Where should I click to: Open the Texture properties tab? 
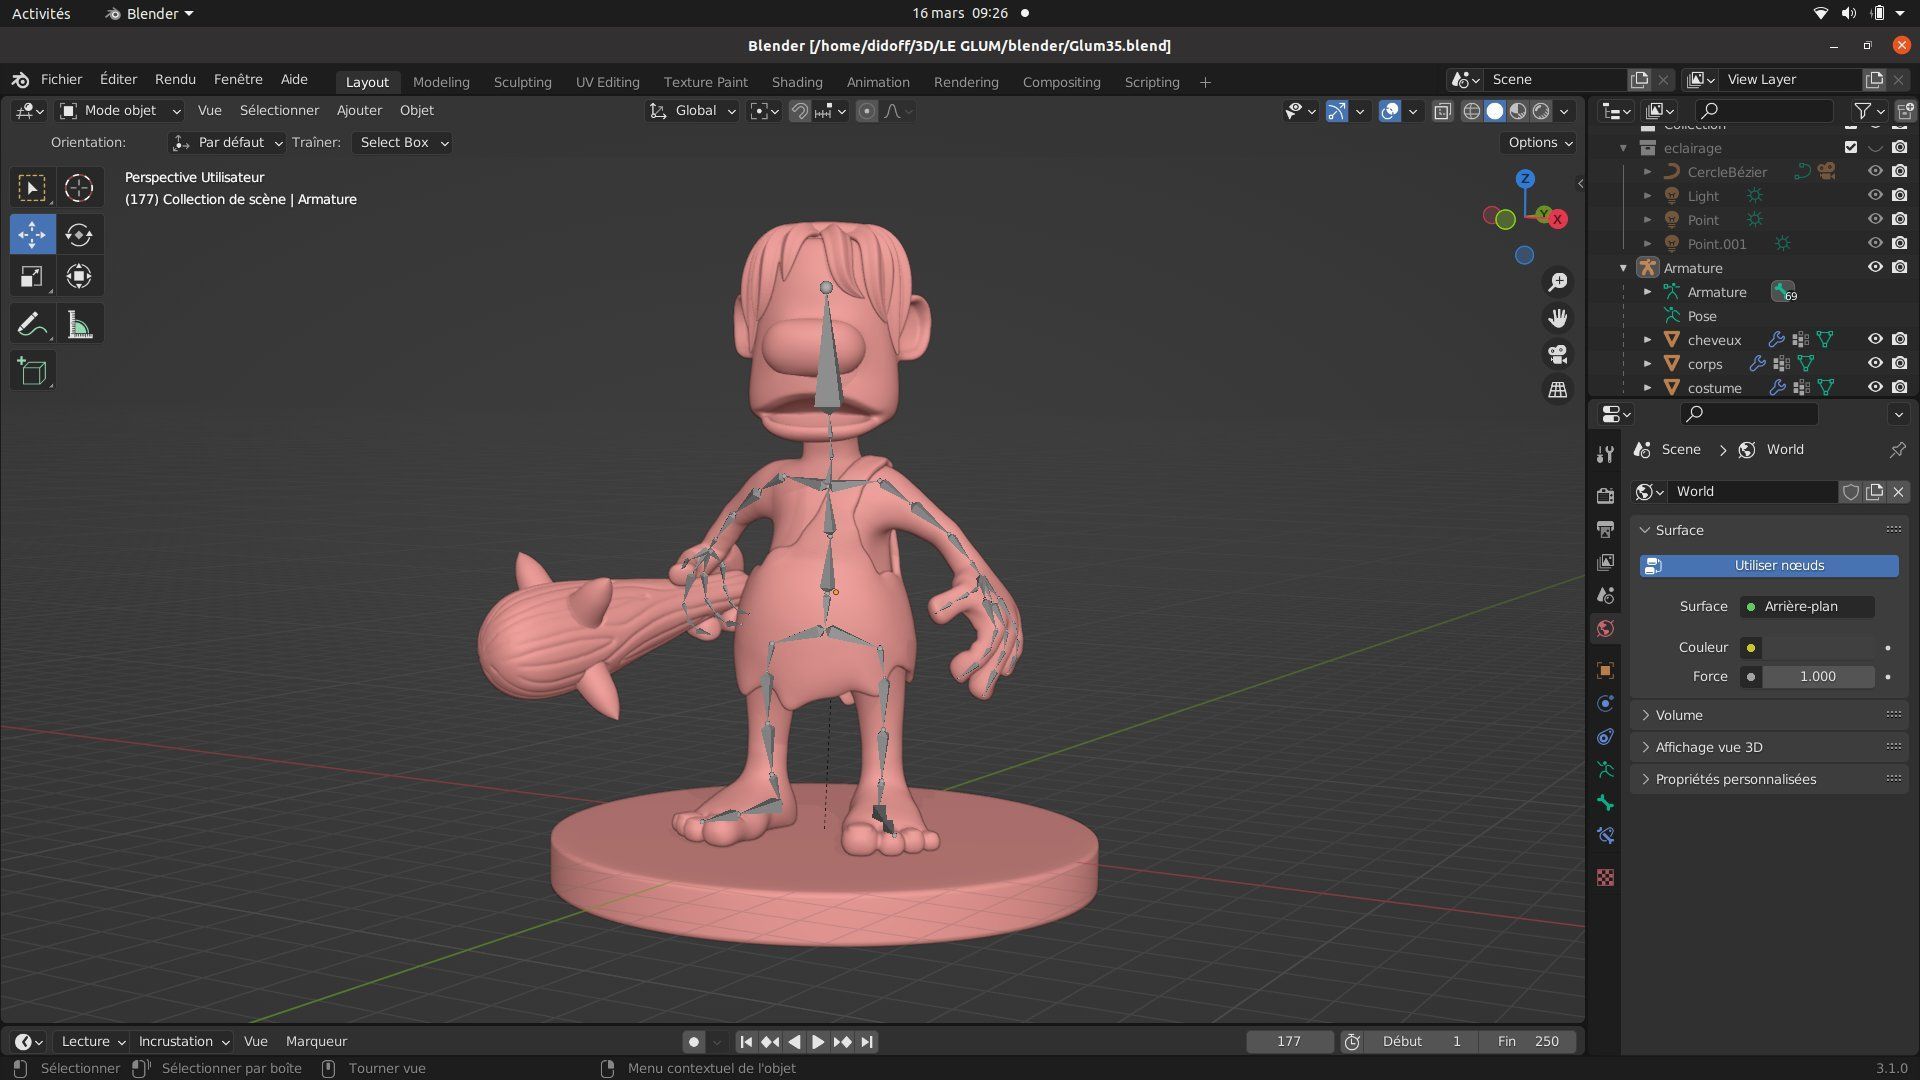click(1605, 878)
